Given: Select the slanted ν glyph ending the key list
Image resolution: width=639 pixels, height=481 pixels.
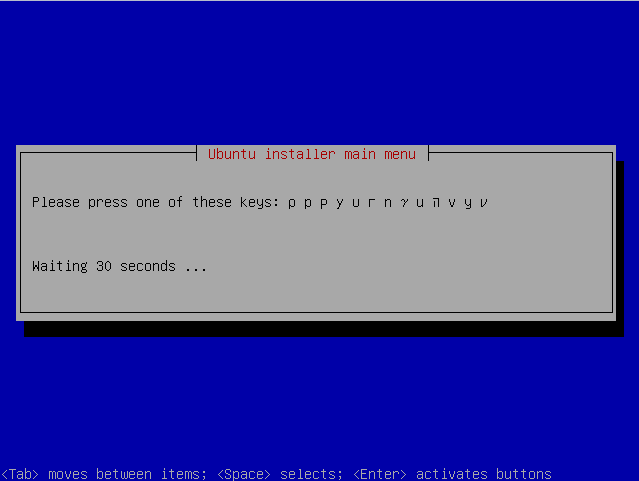Looking at the screenshot, I should pyautogui.click(x=483, y=203).
